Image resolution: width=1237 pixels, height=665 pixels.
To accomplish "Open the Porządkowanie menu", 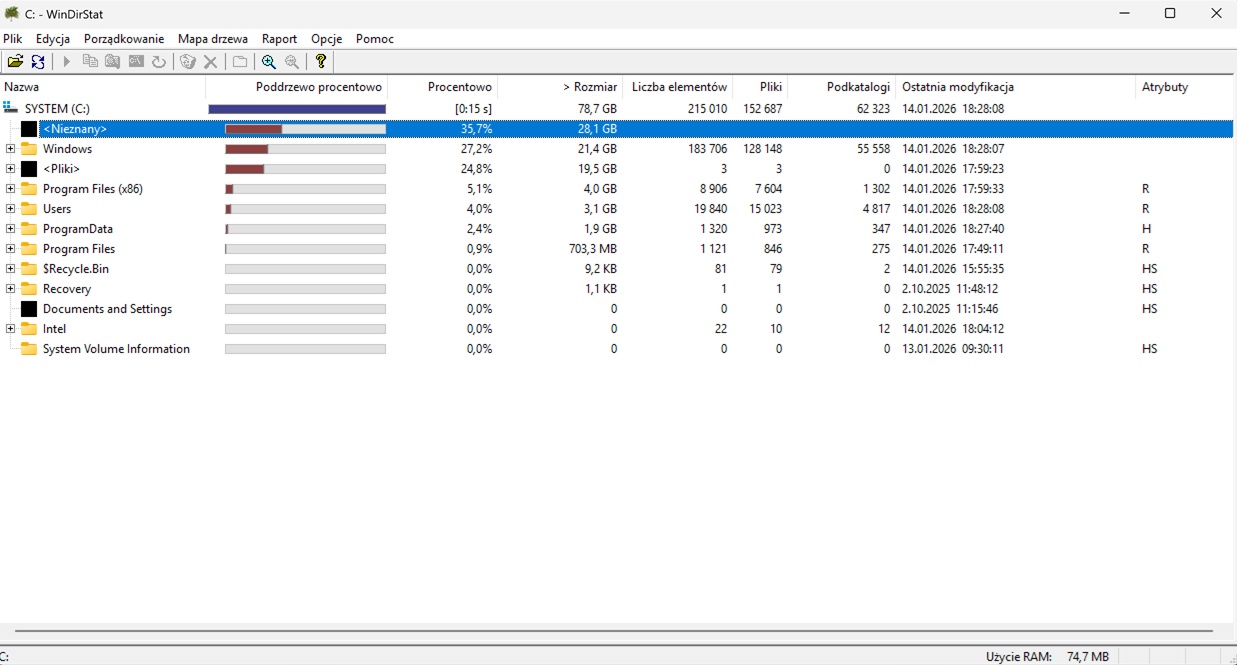I will (124, 39).
